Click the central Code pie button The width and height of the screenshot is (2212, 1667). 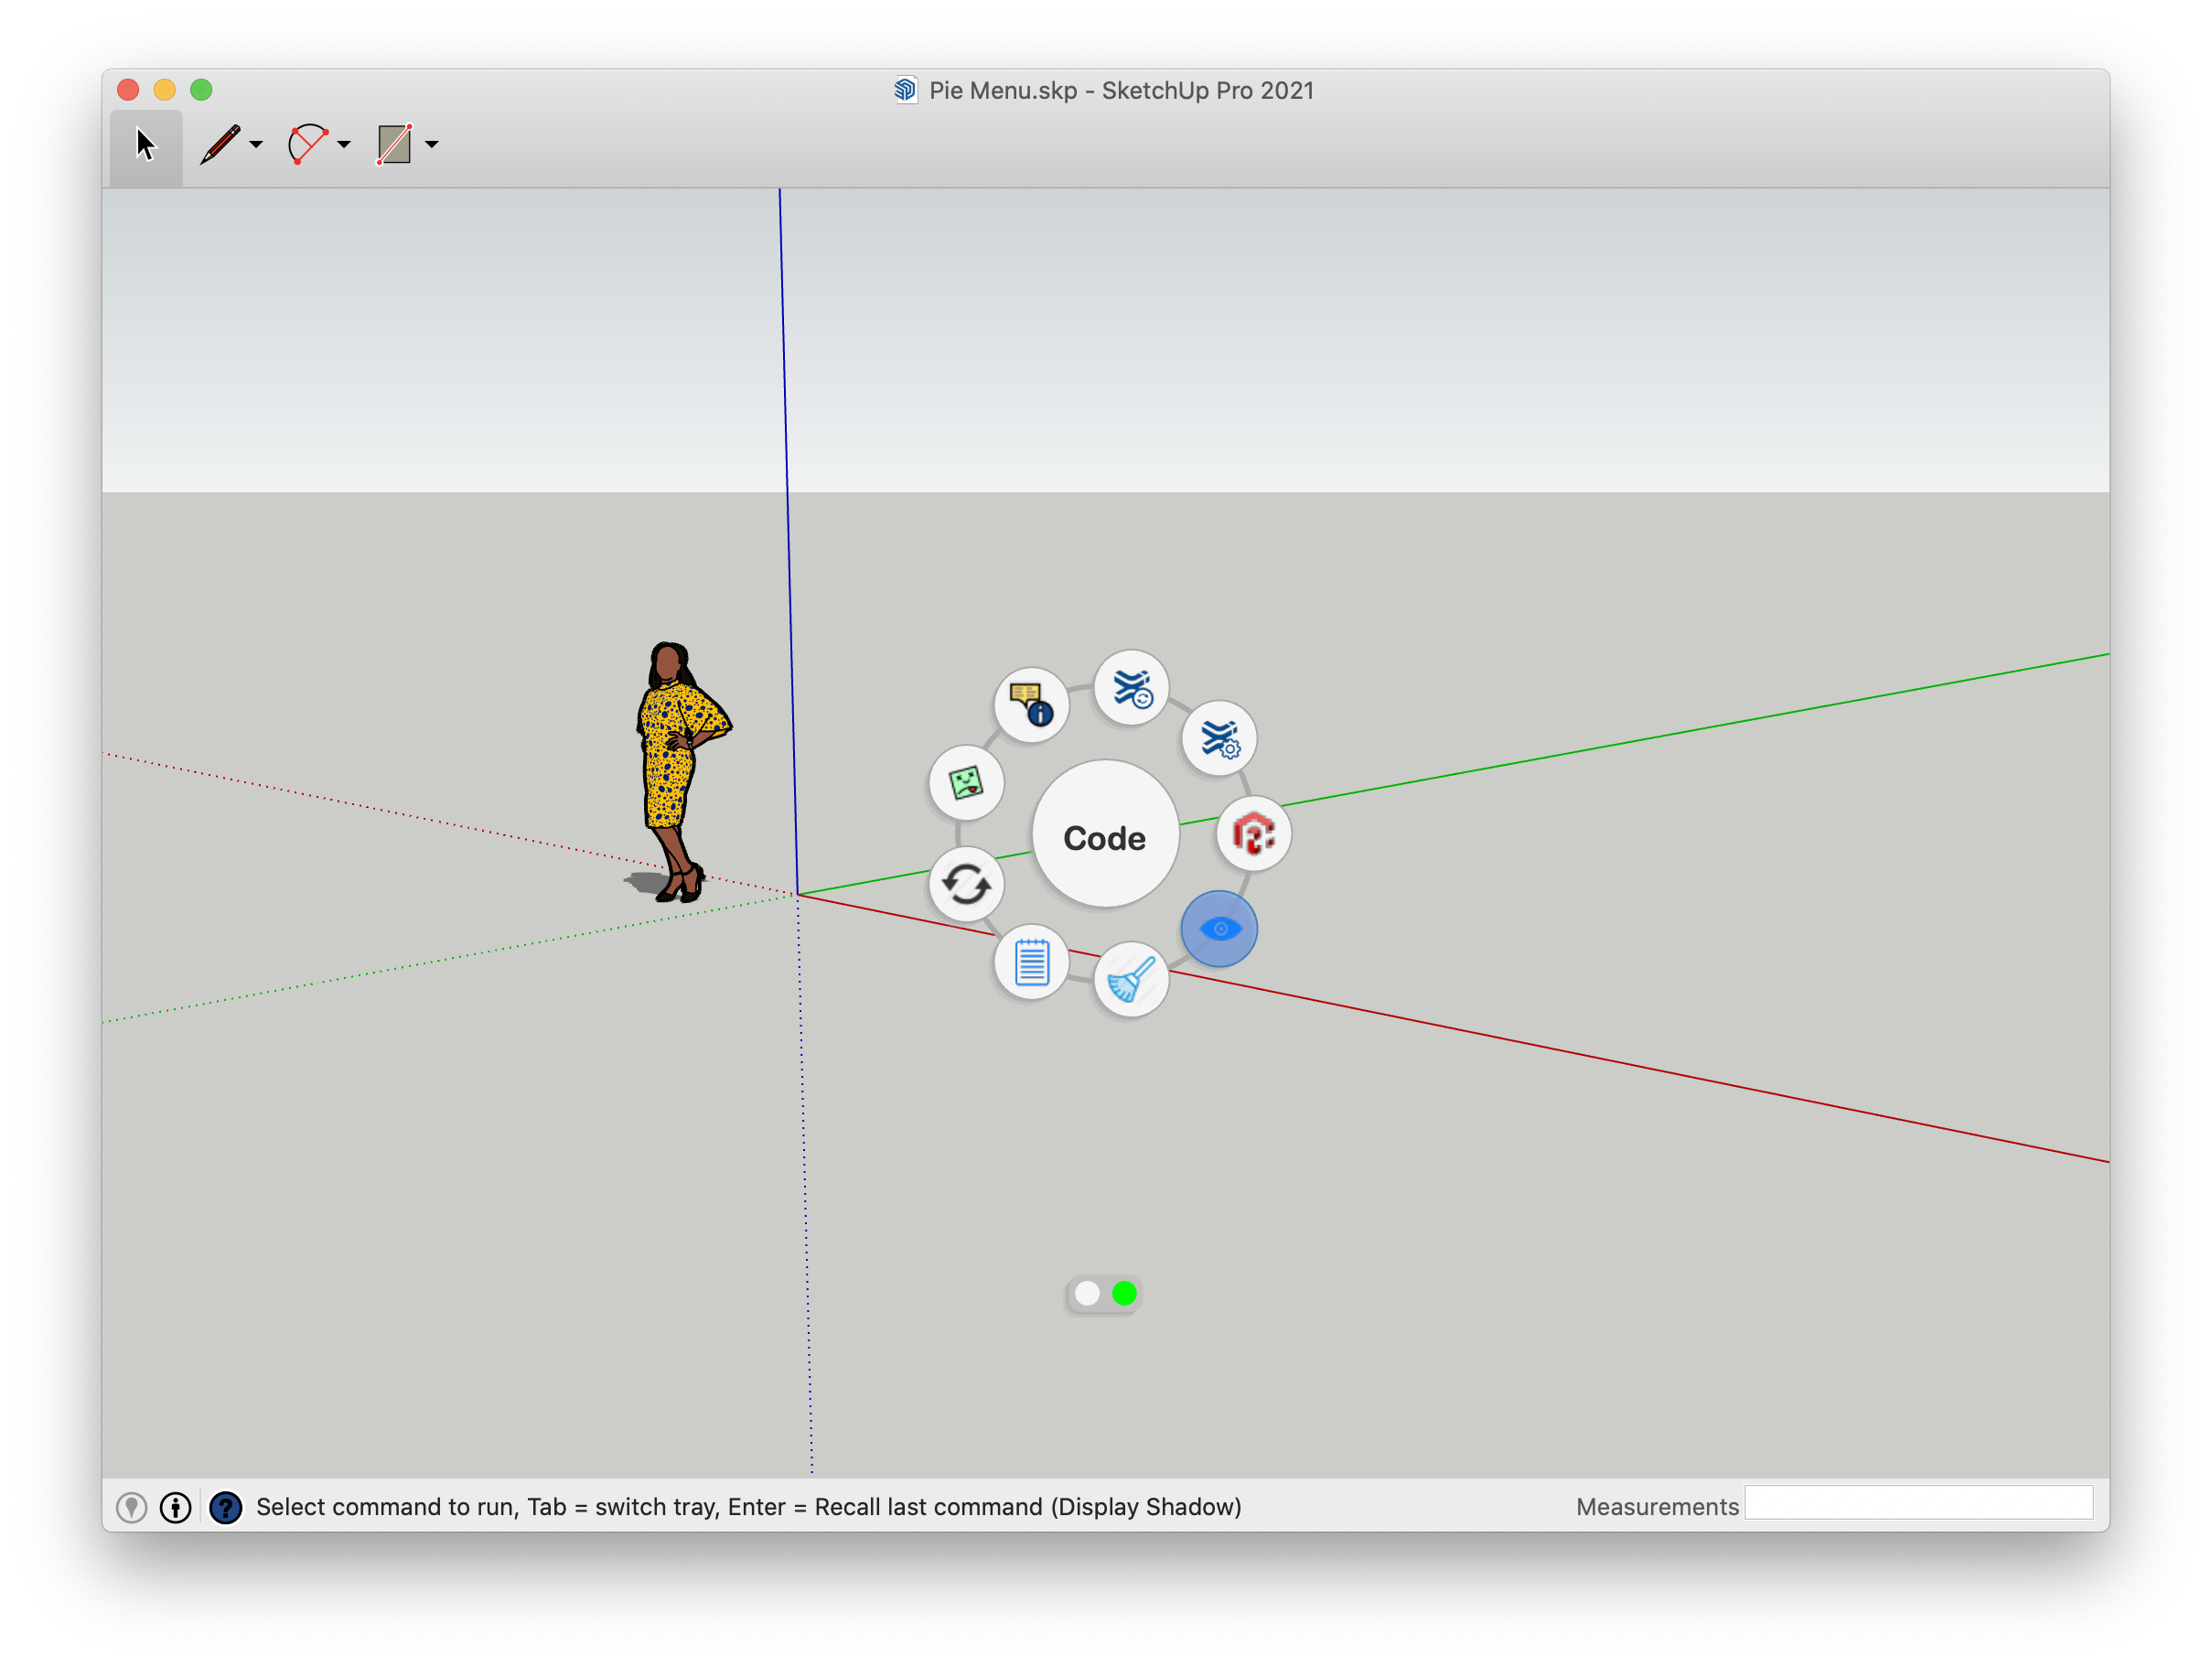(1105, 836)
